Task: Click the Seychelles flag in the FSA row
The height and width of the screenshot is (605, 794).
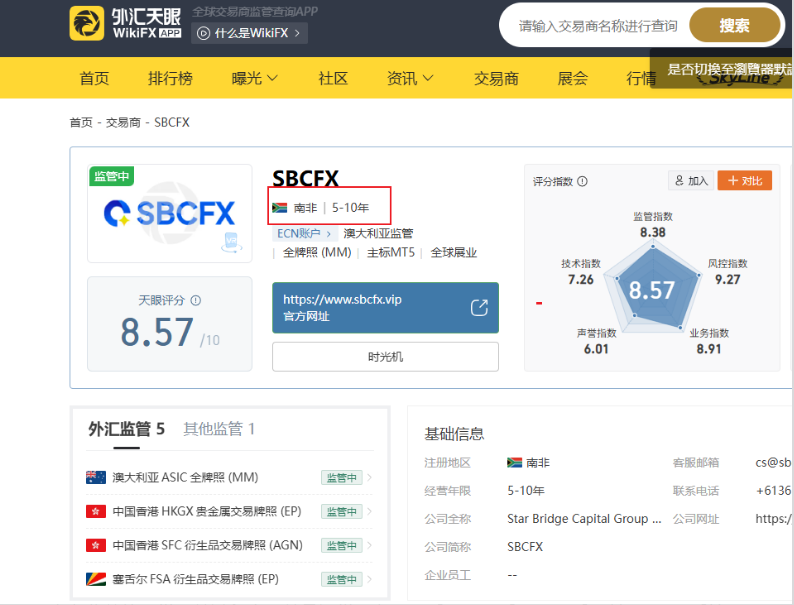Action: pyautogui.click(x=96, y=579)
